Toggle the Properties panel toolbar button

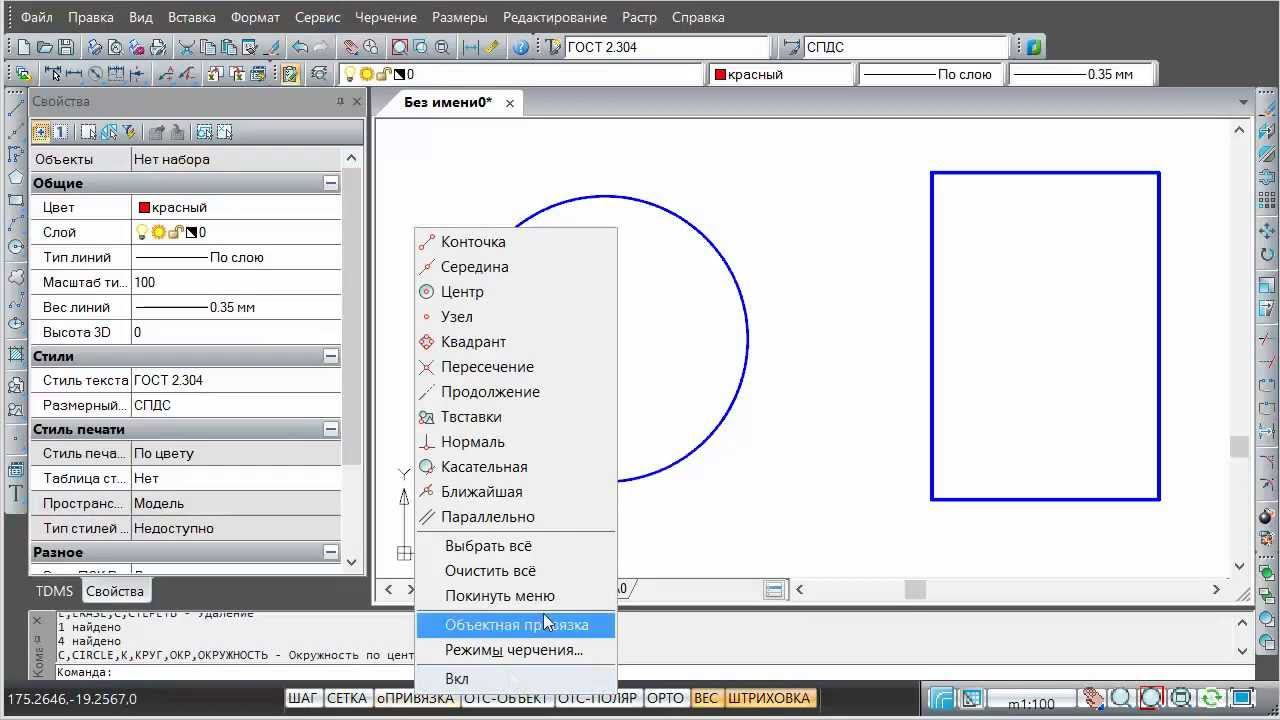pos(290,74)
